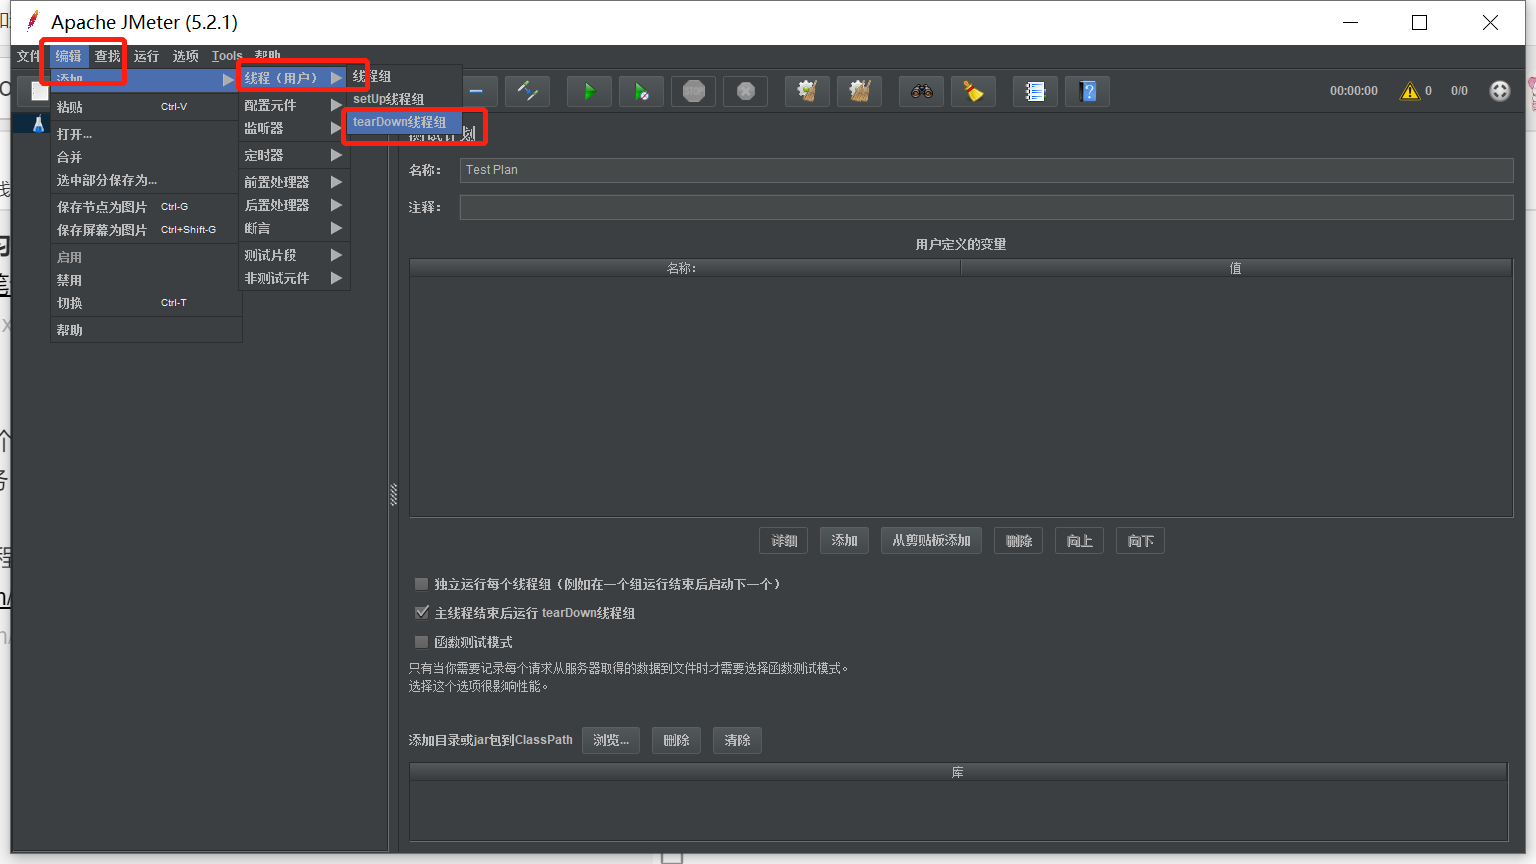Click the 向上 button

(x=1080, y=541)
